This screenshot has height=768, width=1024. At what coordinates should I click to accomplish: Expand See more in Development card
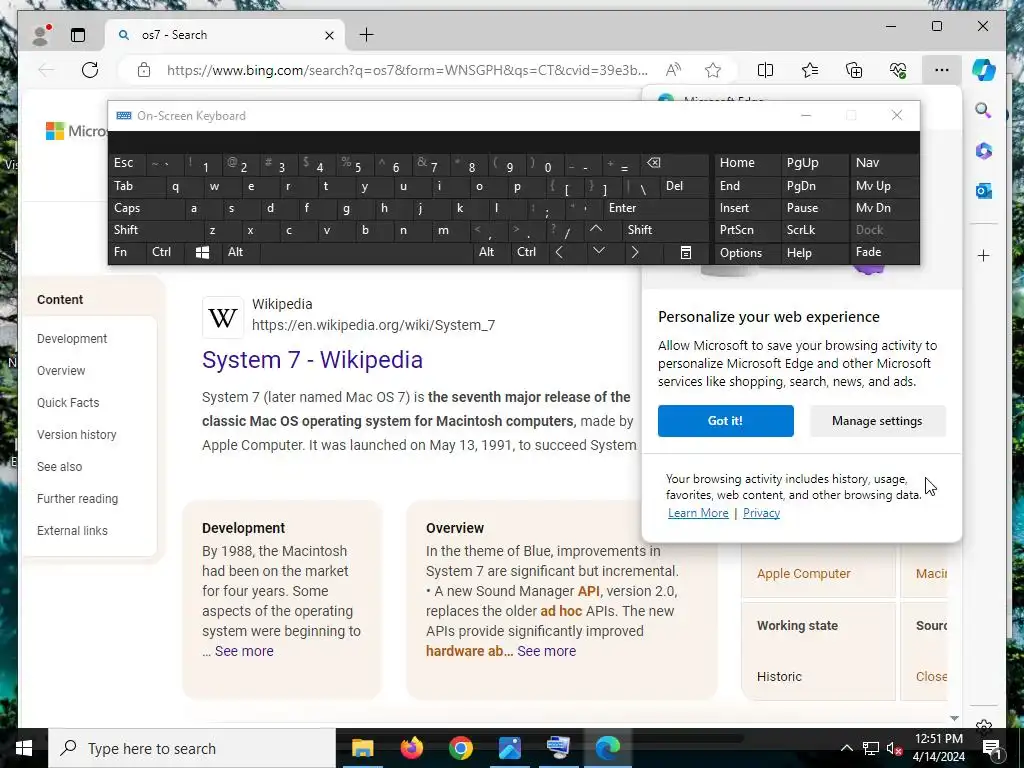pyautogui.click(x=244, y=651)
